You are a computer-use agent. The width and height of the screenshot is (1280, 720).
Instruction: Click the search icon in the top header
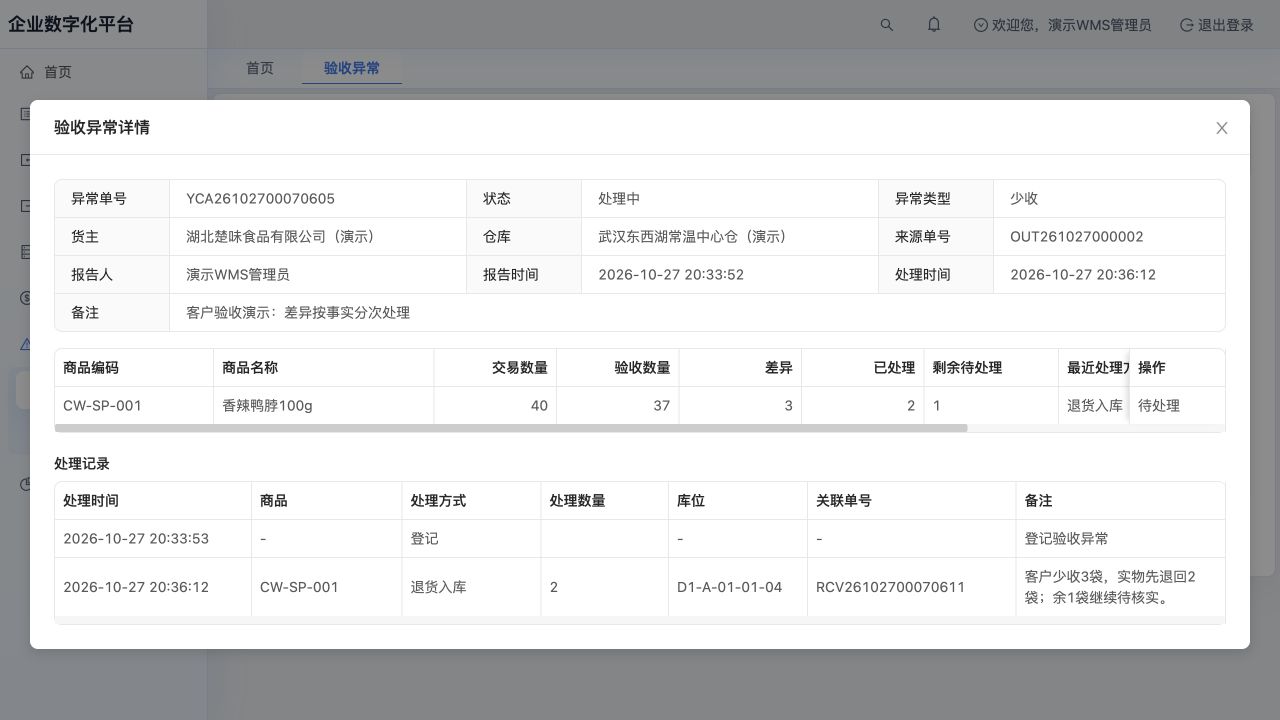point(886,25)
